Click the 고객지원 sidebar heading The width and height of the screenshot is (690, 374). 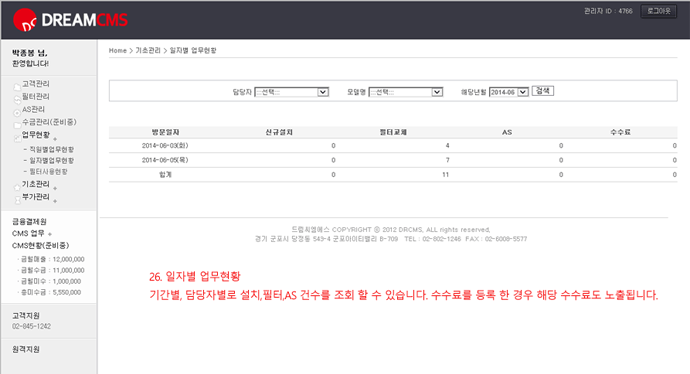pos(26,315)
